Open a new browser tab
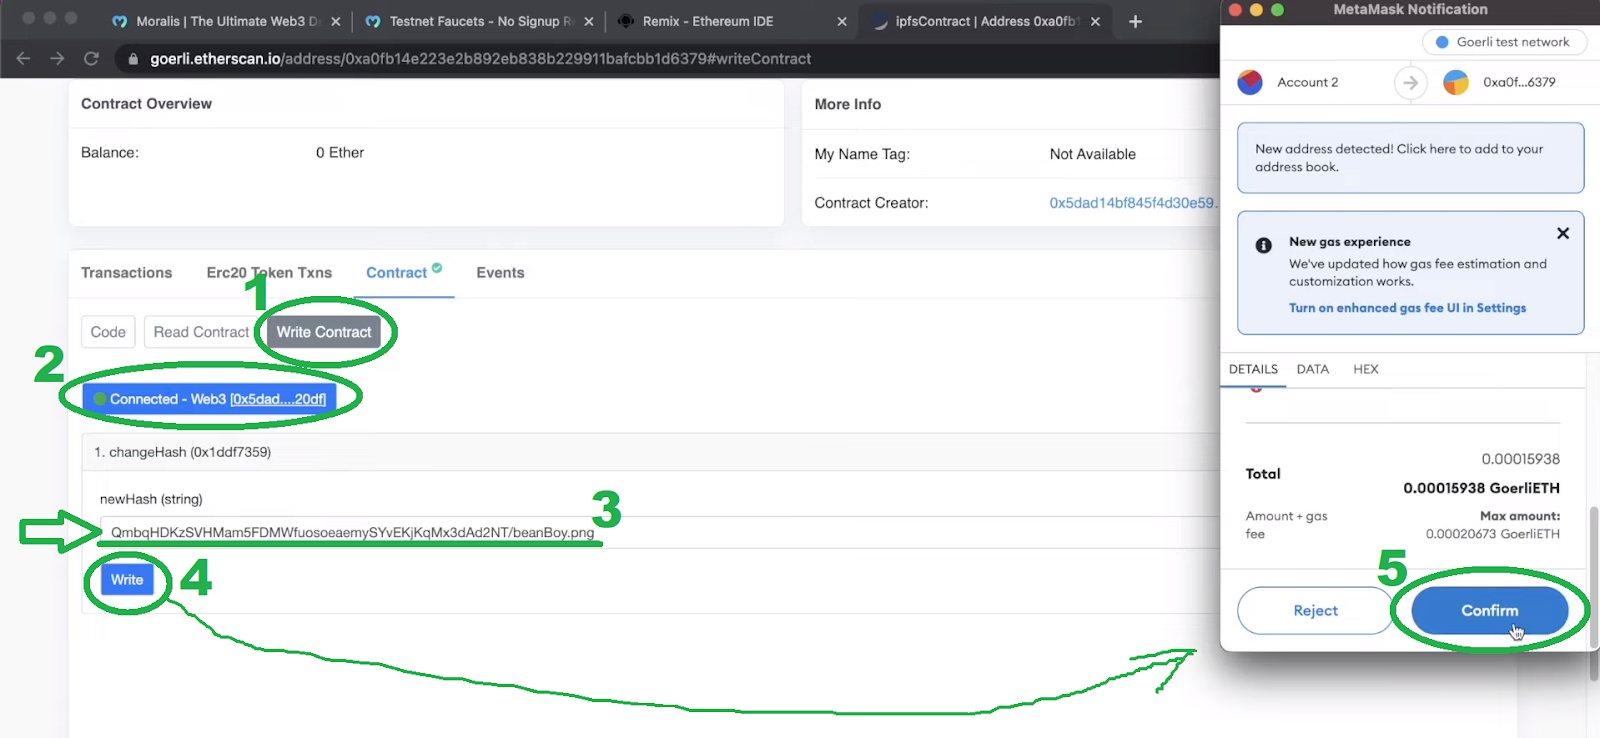 [x=1135, y=21]
